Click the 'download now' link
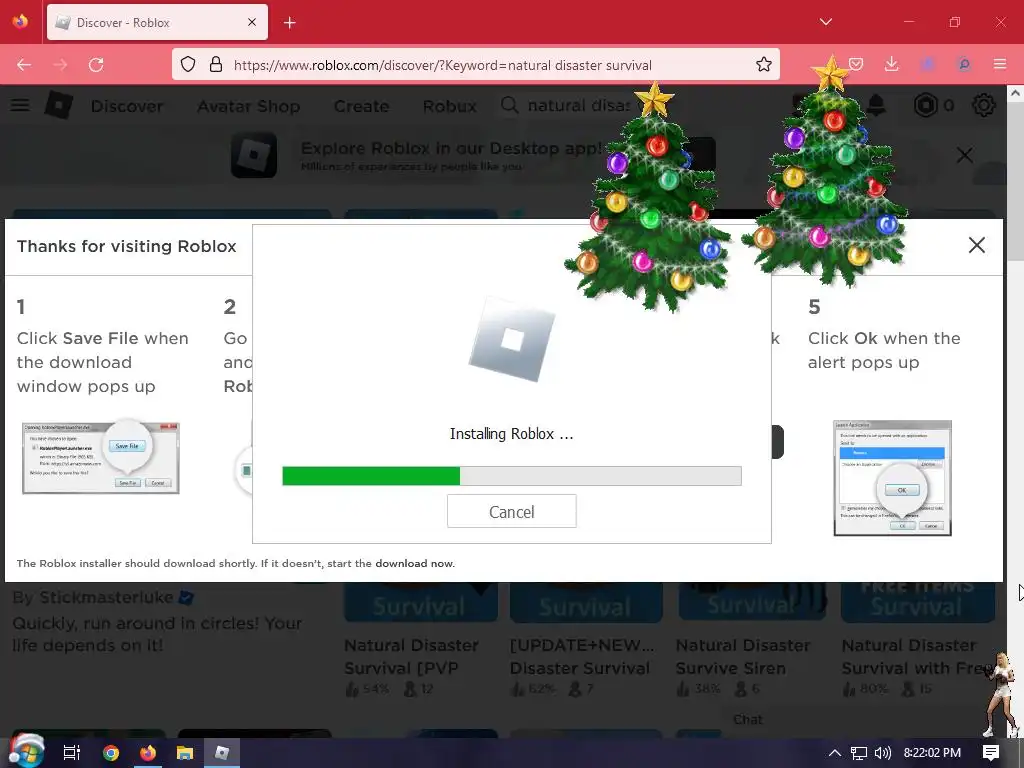This screenshot has width=1024, height=768. click(415, 563)
